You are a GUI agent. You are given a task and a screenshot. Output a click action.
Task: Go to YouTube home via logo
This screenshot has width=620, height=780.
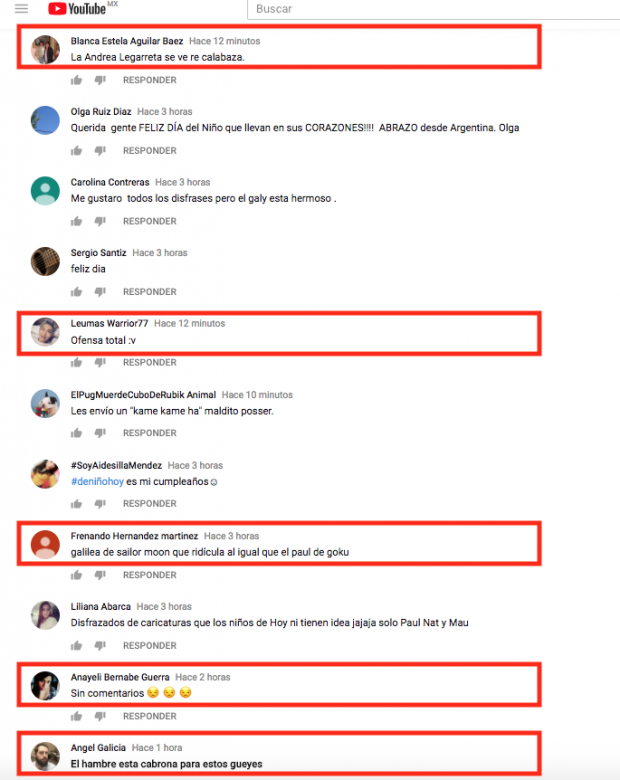77,8
